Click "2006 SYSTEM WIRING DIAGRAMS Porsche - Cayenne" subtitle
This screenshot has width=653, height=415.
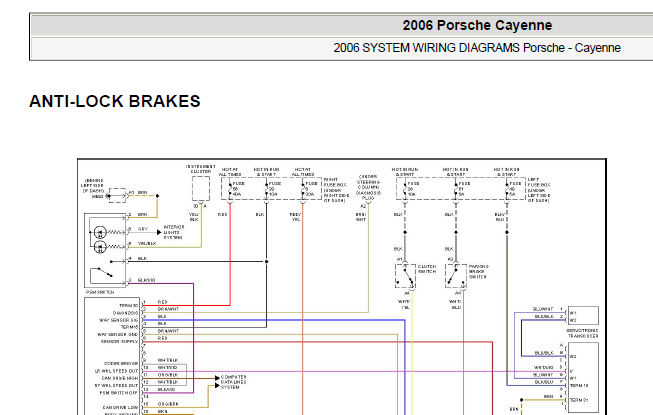click(477, 48)
